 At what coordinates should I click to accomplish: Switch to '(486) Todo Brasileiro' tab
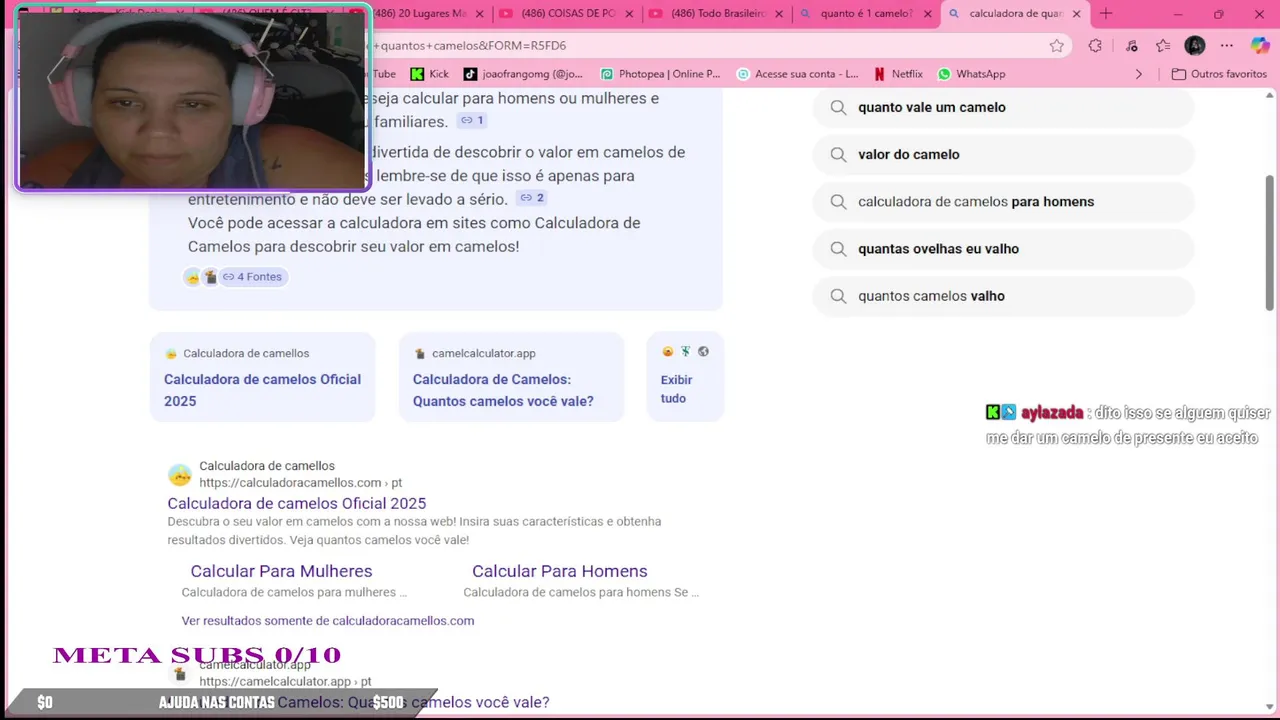[x=718, y=14]
